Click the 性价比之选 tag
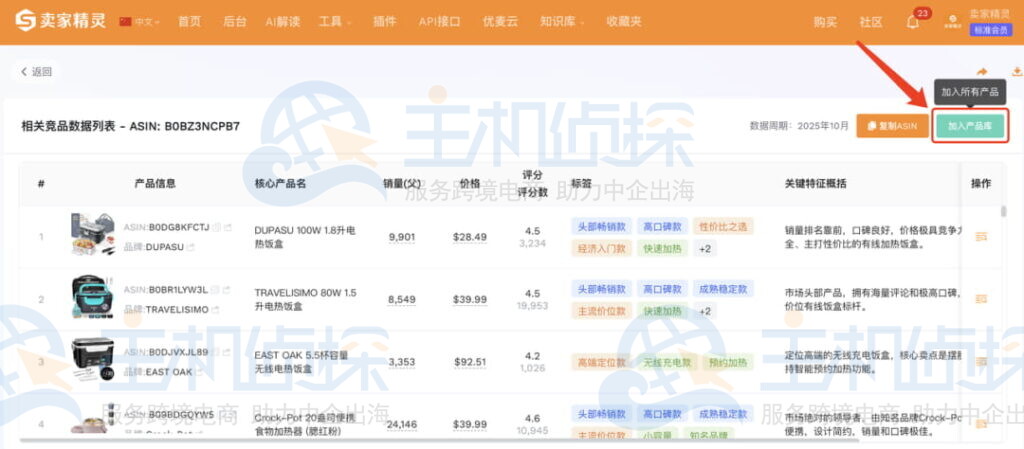The image size is (1024, 449). [723, 226]
